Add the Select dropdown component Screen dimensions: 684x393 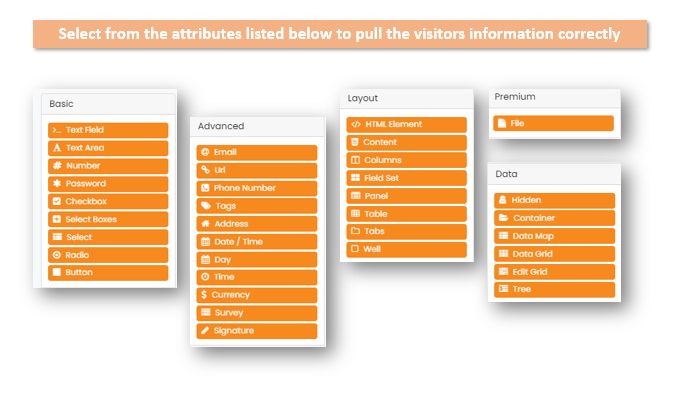[x=108, y=237]
